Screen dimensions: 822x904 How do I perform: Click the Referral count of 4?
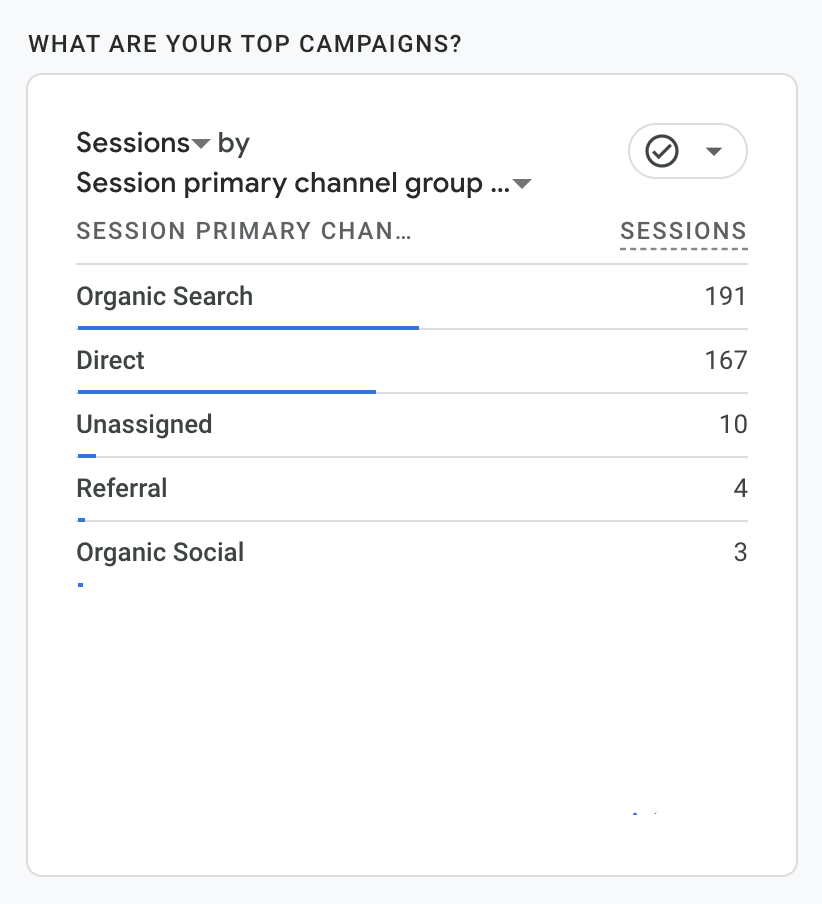tap(740, 489)
